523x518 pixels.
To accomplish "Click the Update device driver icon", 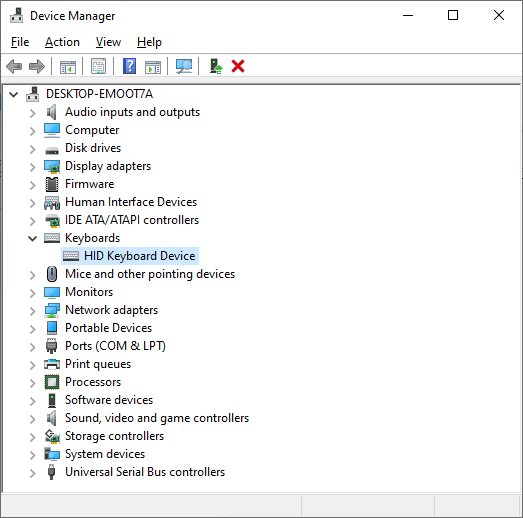I will coord(216,66).
